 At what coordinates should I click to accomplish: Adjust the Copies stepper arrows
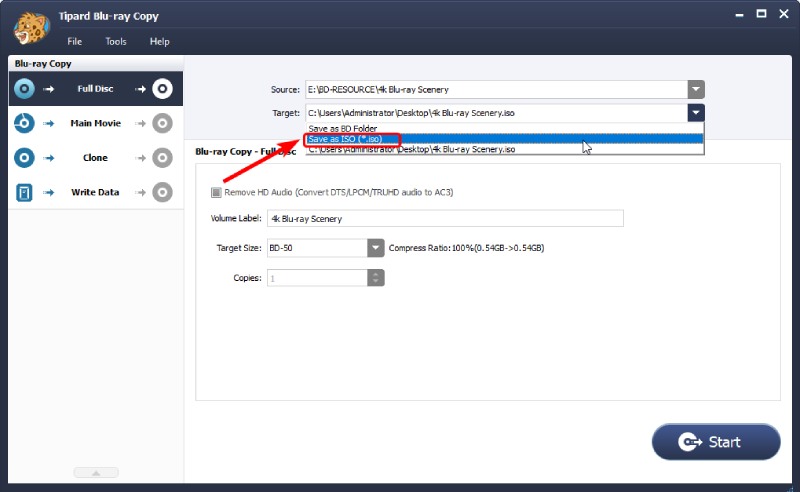click(376, 278)
